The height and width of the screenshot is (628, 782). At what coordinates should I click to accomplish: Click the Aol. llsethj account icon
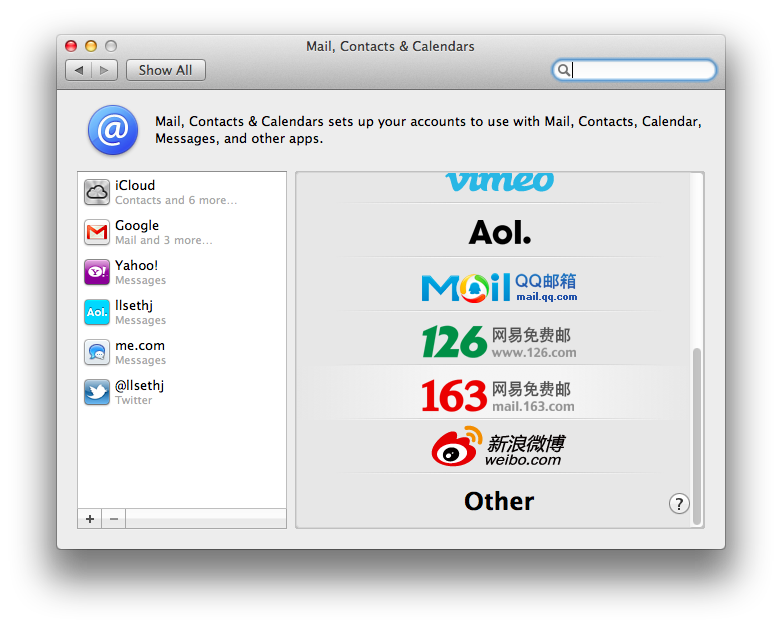(97, 312)
